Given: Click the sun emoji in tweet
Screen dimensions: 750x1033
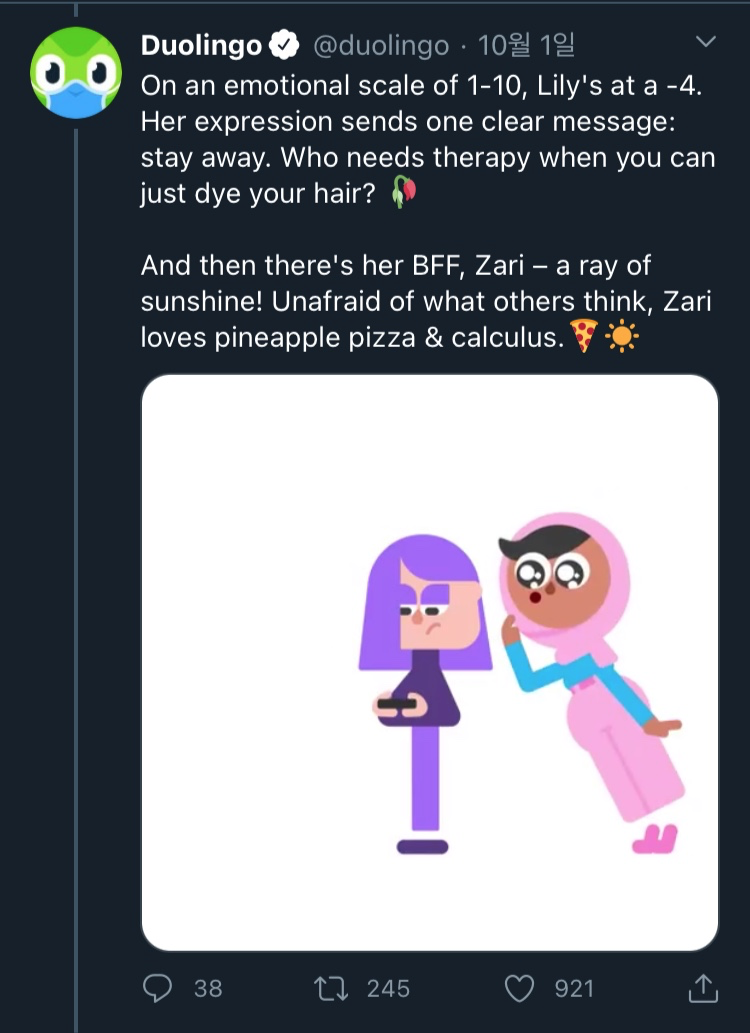Looking at the screenshot, I should click(621, 337).
